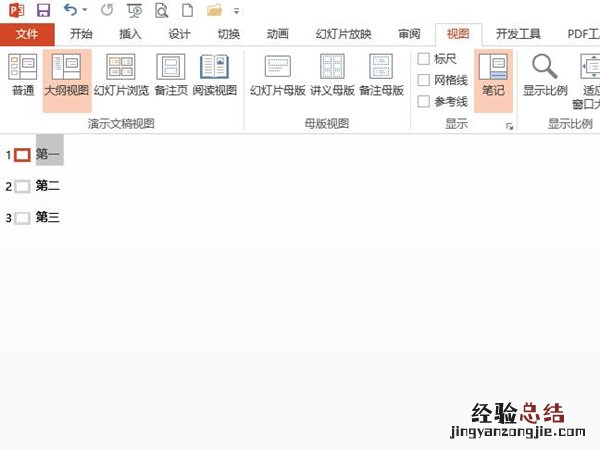Screen dimensions: 600x450
Task: Click the save icon in title bar
Action: (x=43, y=11)
